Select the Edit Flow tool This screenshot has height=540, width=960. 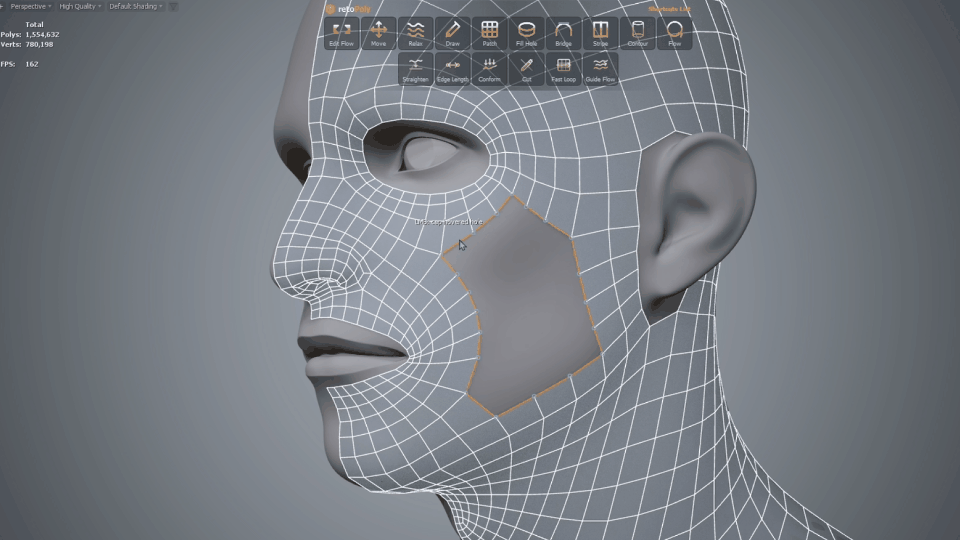point(342,33)
